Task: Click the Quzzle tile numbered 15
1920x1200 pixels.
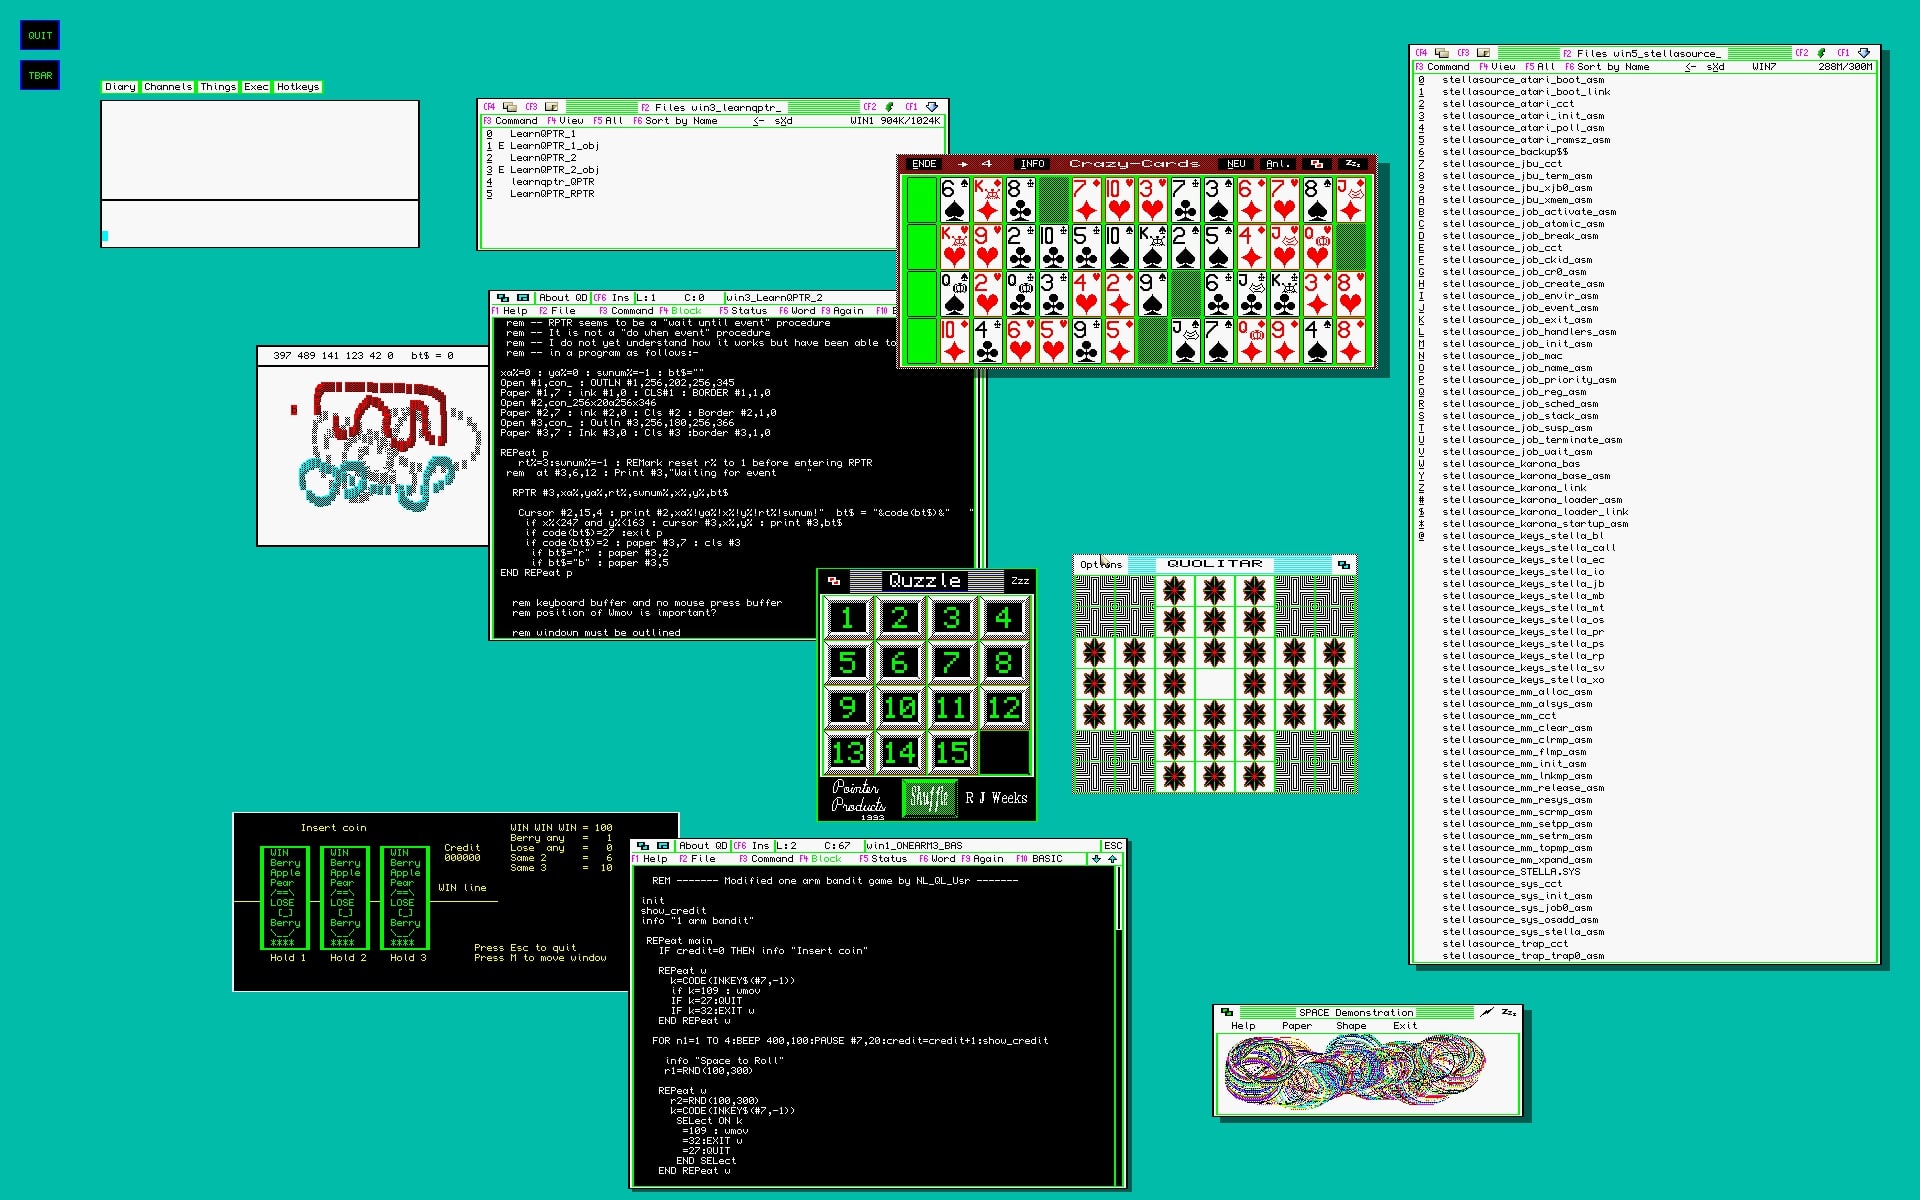Action: (x=951, y=752)
